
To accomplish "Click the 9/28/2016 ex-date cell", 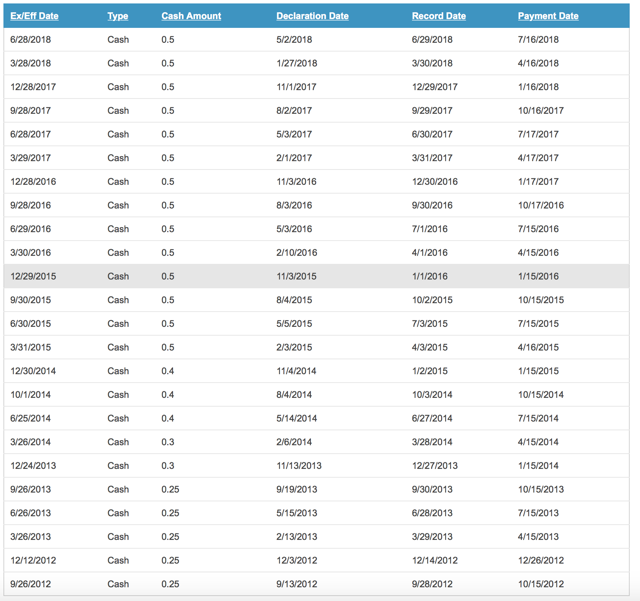I will tap(31, 205).
